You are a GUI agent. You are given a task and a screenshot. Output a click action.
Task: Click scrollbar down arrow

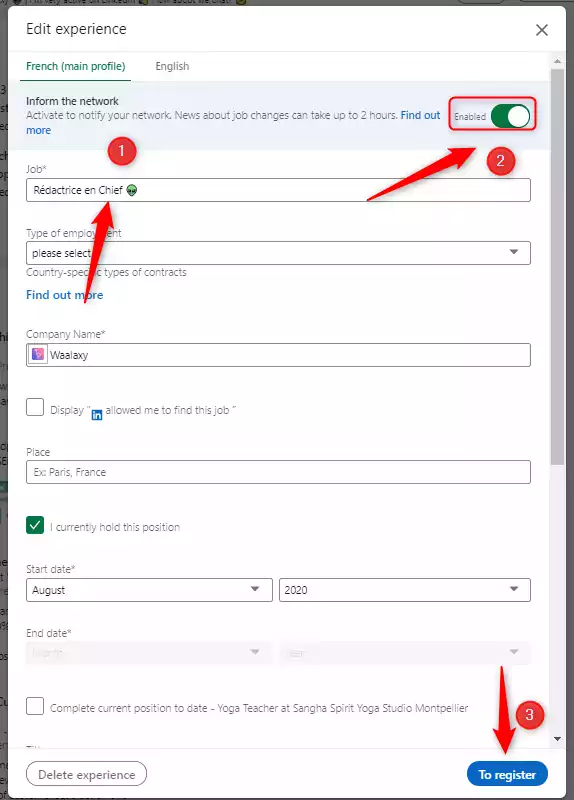pyautogui.click(x=557, y=739)
